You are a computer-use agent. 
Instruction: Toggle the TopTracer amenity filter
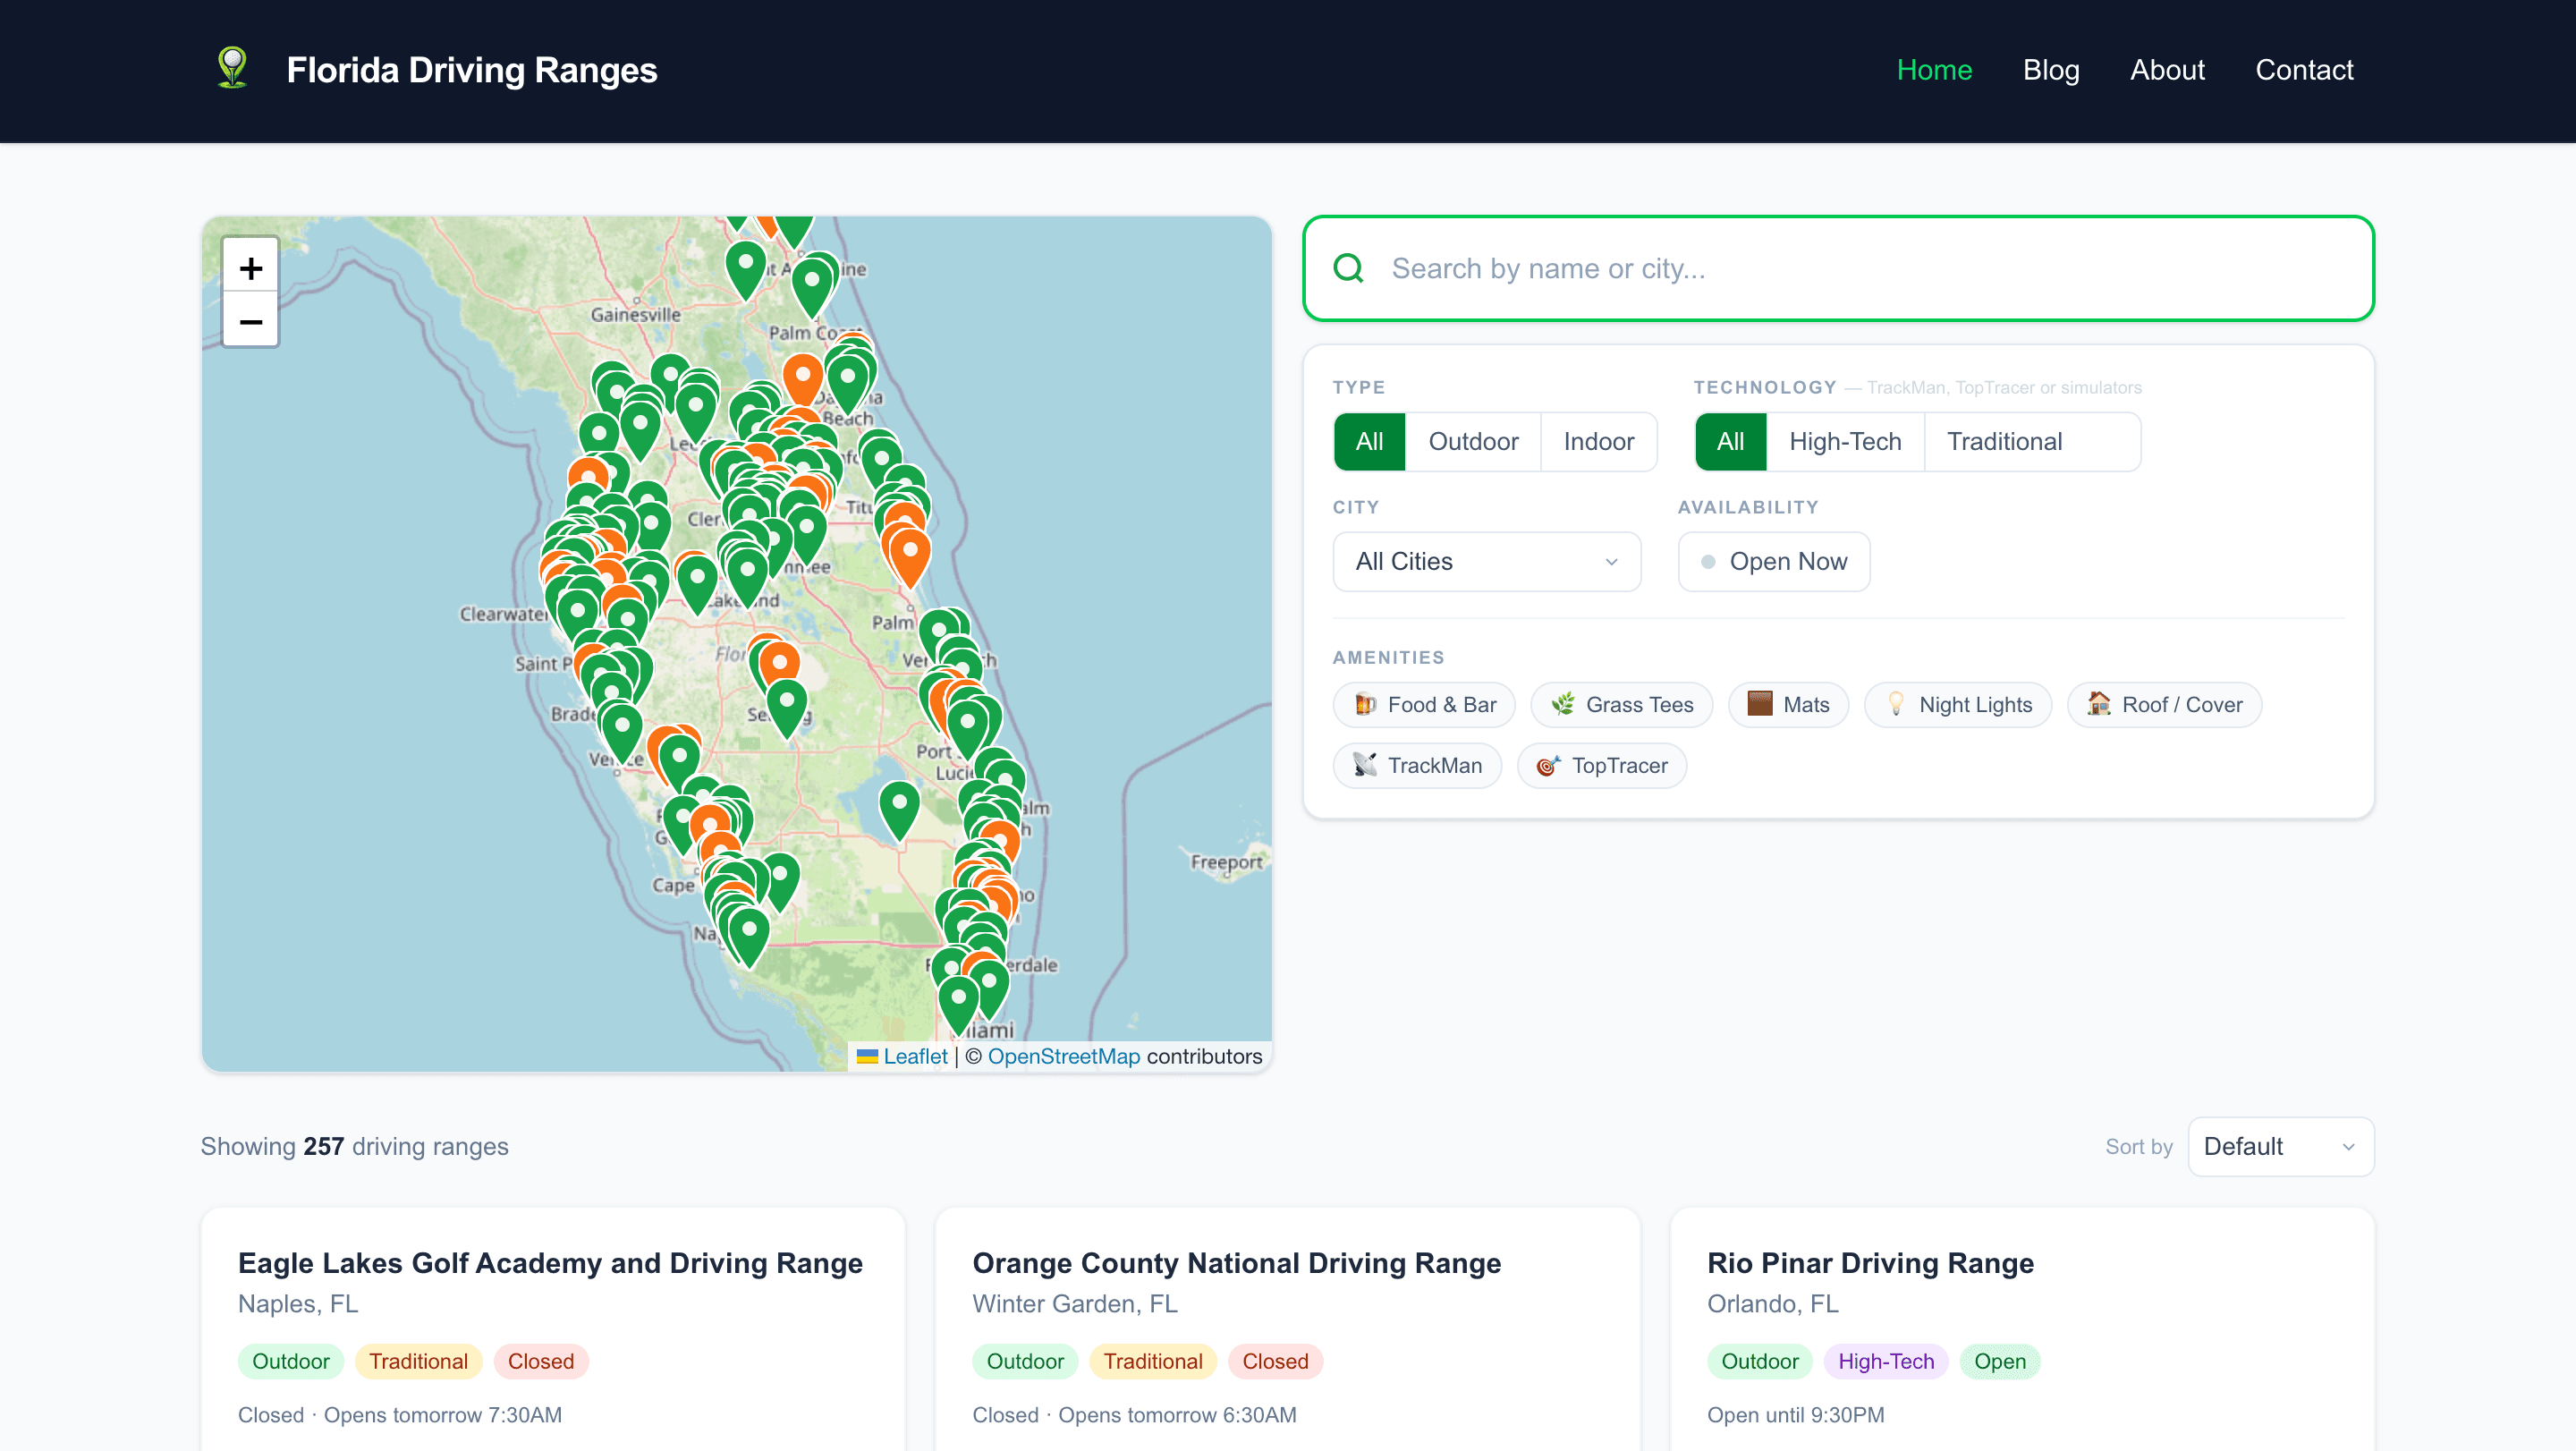[1601, 765]
